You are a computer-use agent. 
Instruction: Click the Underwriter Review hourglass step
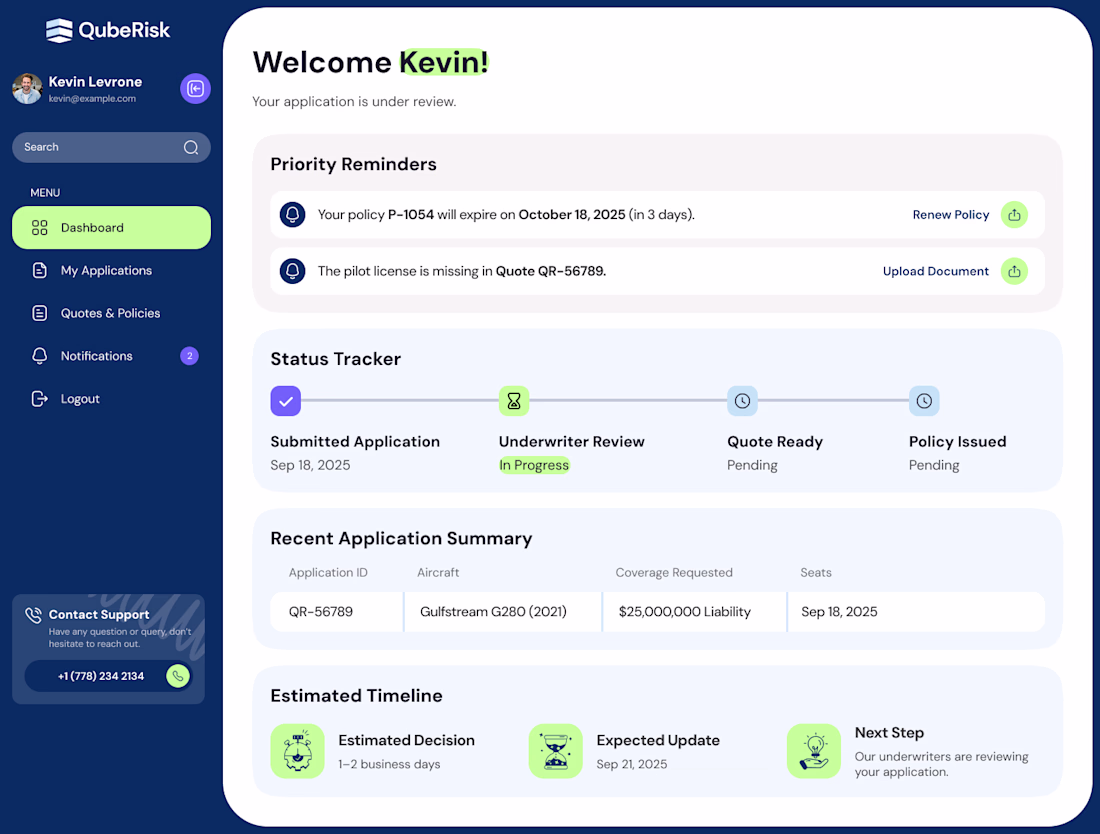click(514, 401)
